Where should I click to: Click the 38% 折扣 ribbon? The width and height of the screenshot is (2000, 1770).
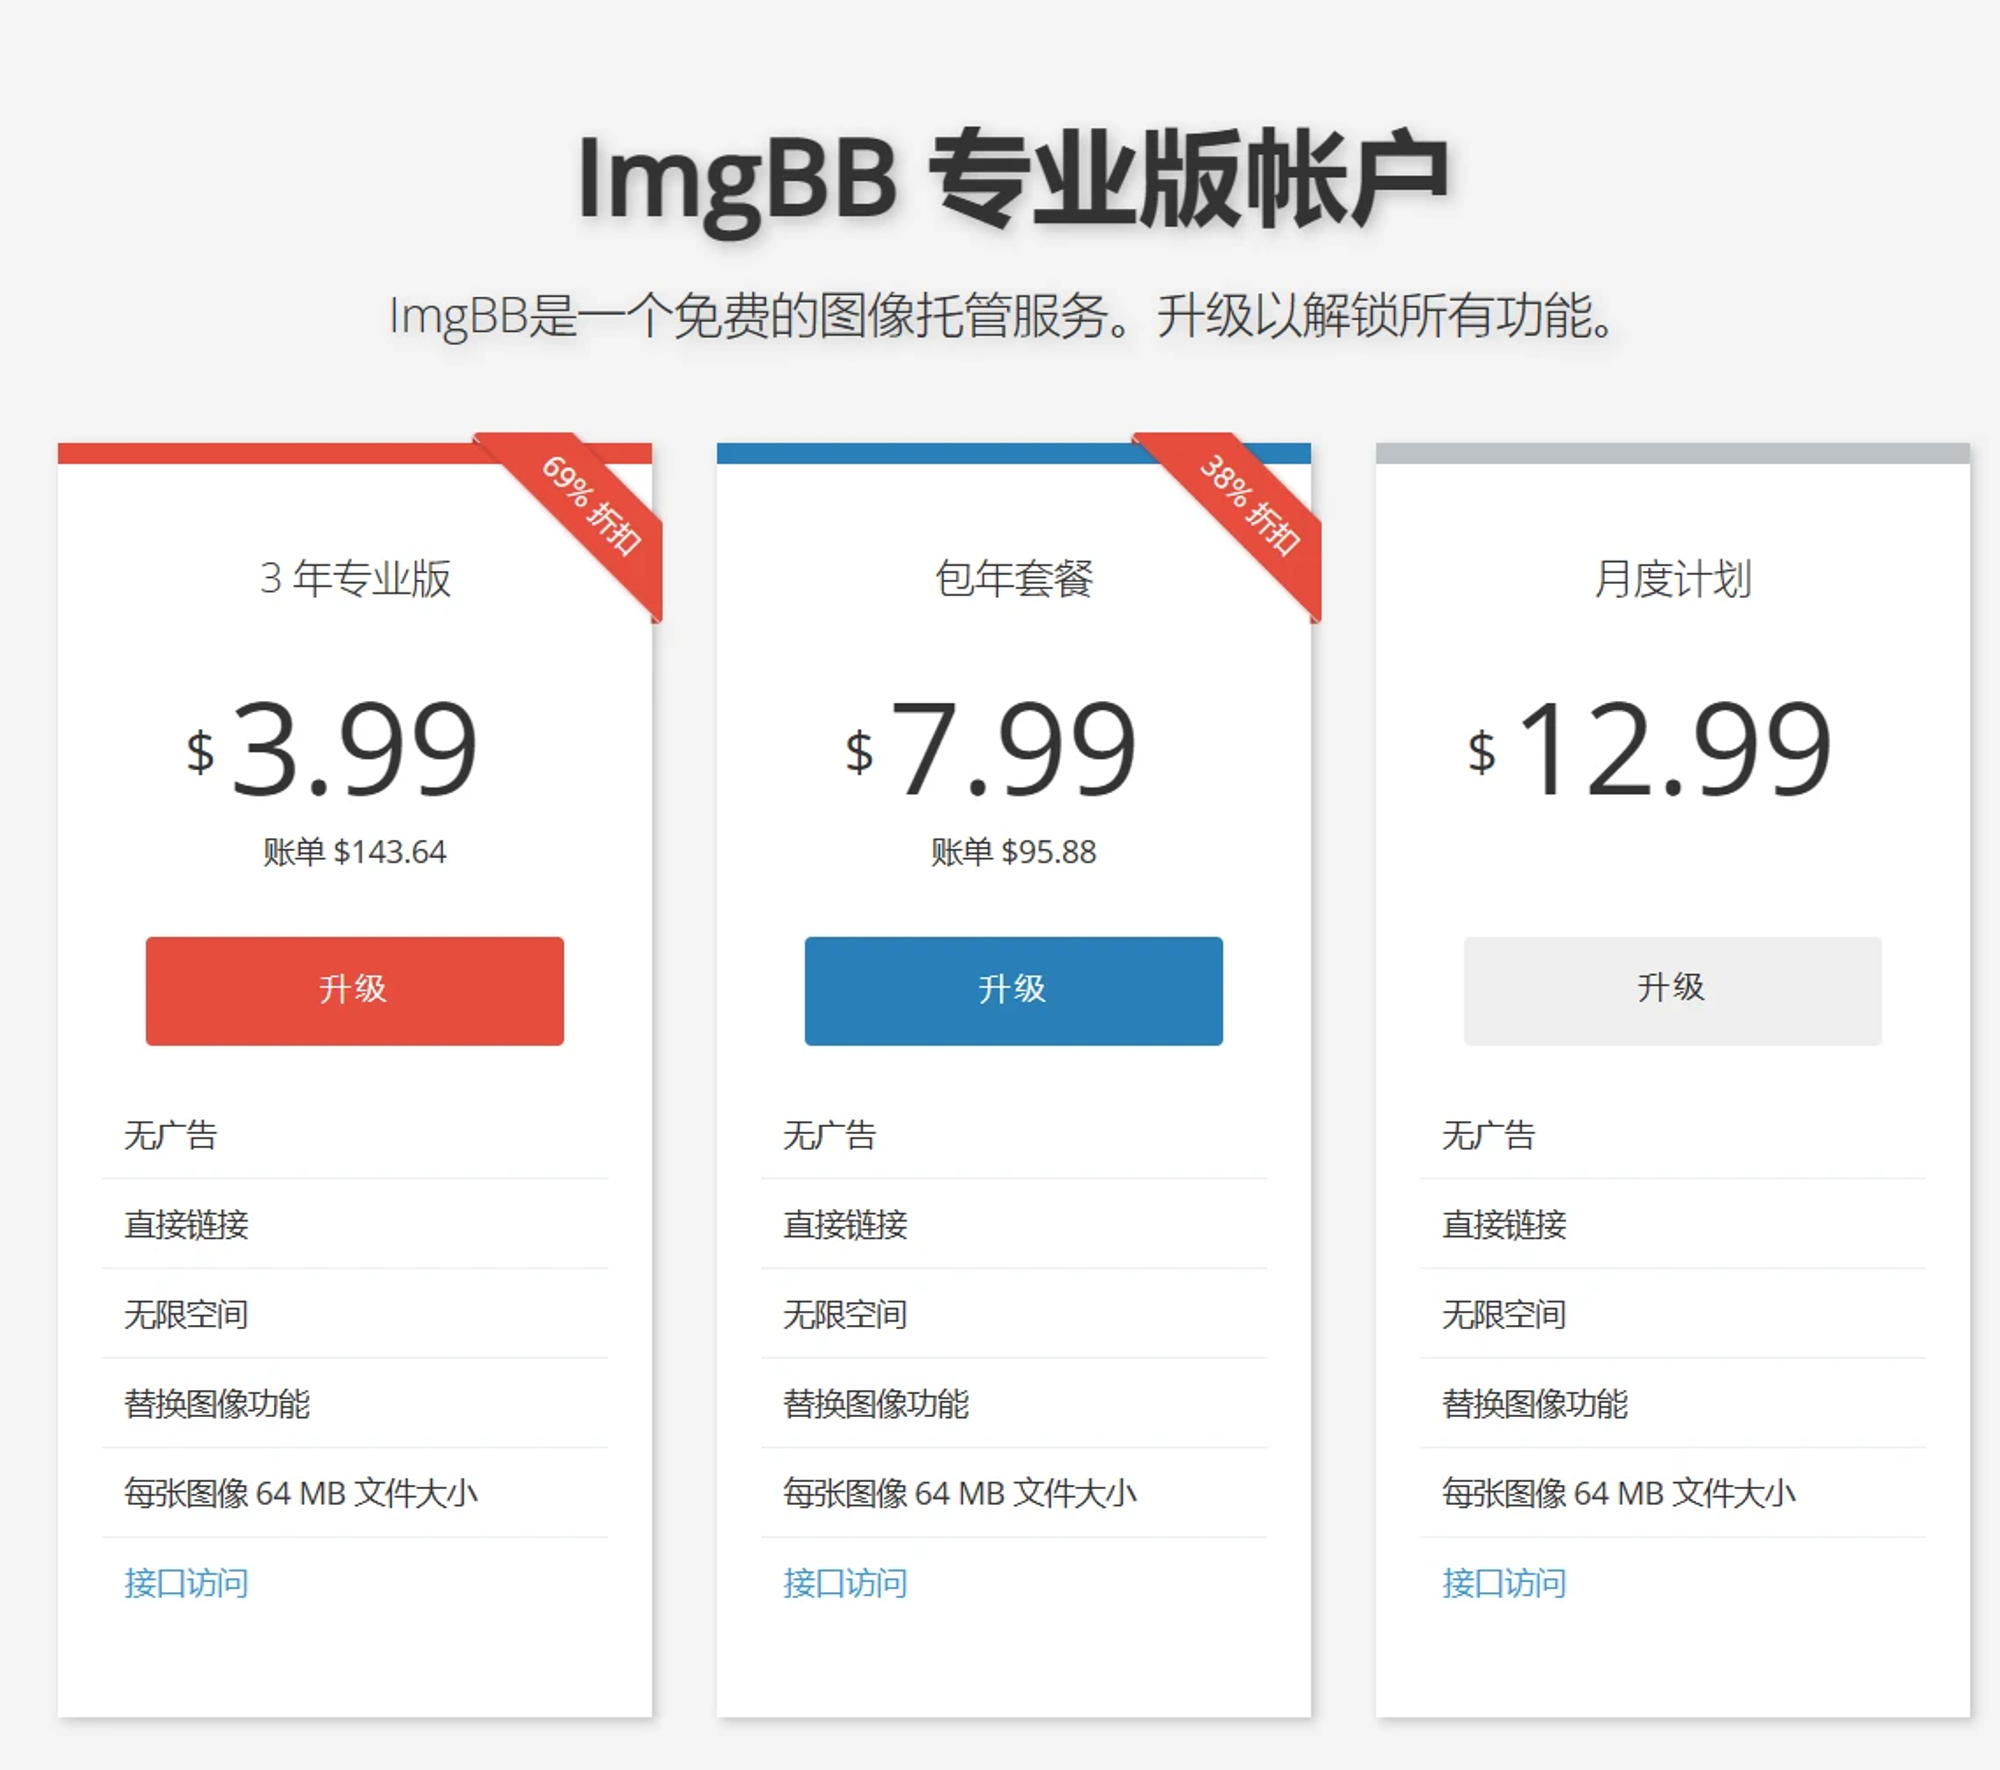point(1249,506)
